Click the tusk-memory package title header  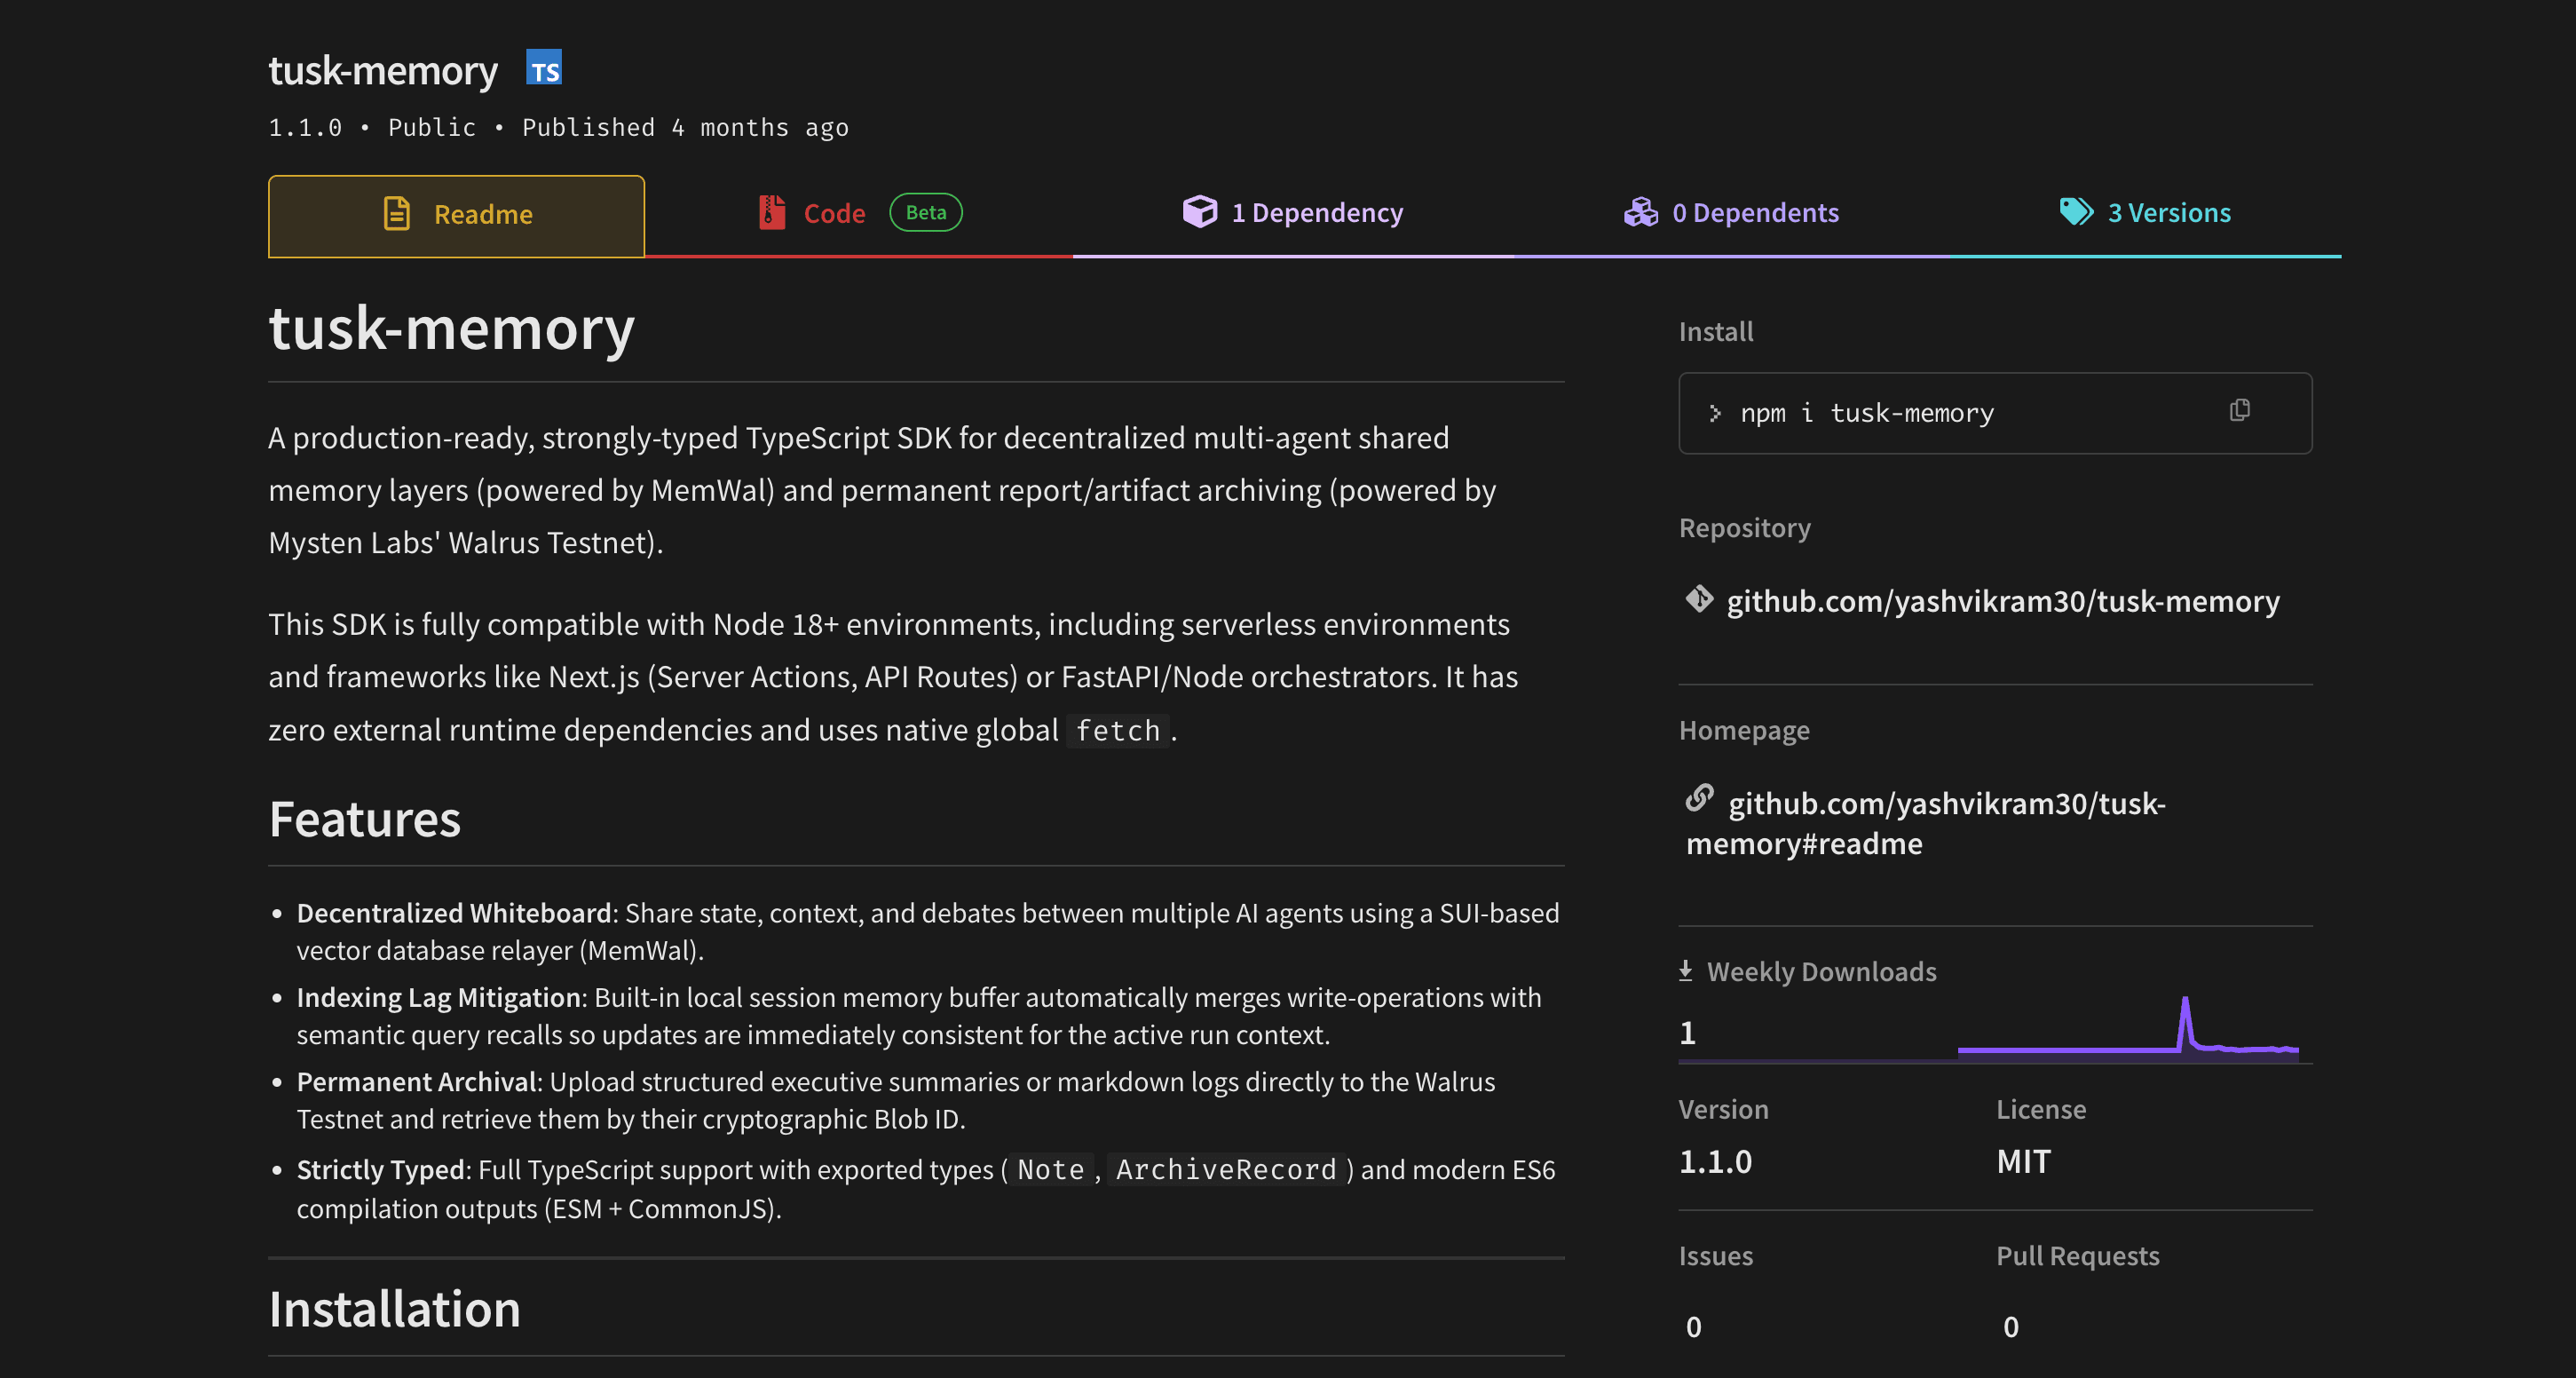(x=383, y=71)
